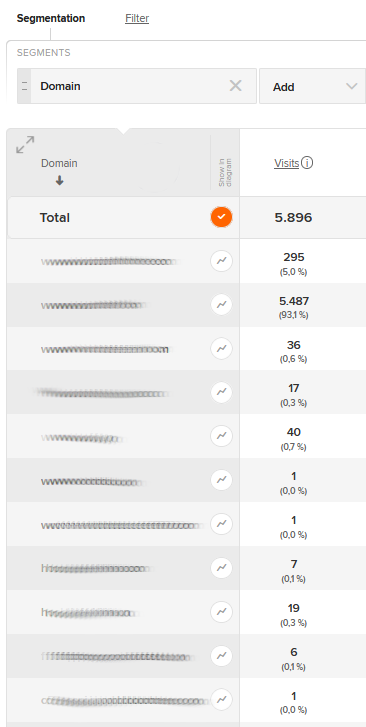This screenshot has width=366, height=727.
Task: Toggle diagram for the 6 visits row
Action: click(221, 656)
